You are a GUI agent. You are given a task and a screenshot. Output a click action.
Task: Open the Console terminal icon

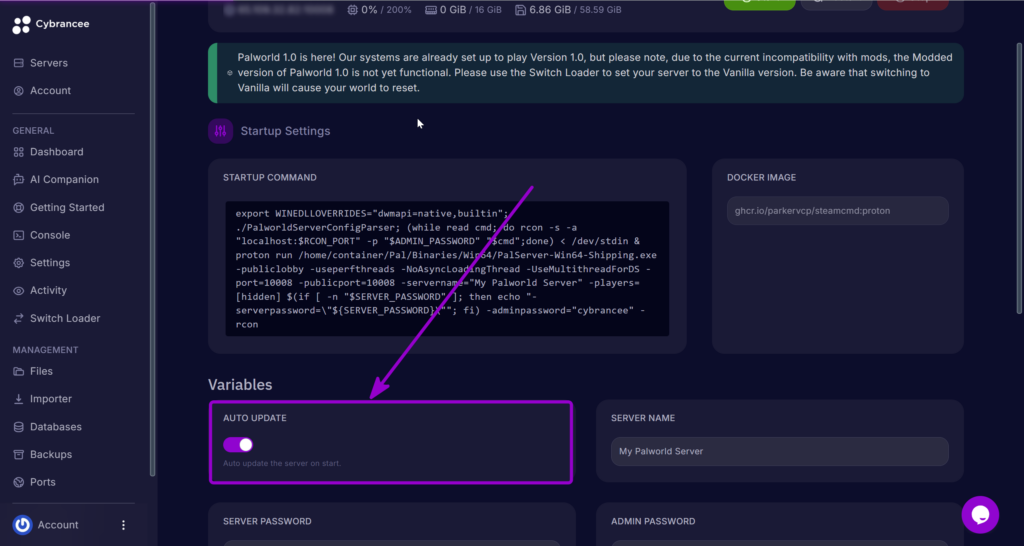18,235
